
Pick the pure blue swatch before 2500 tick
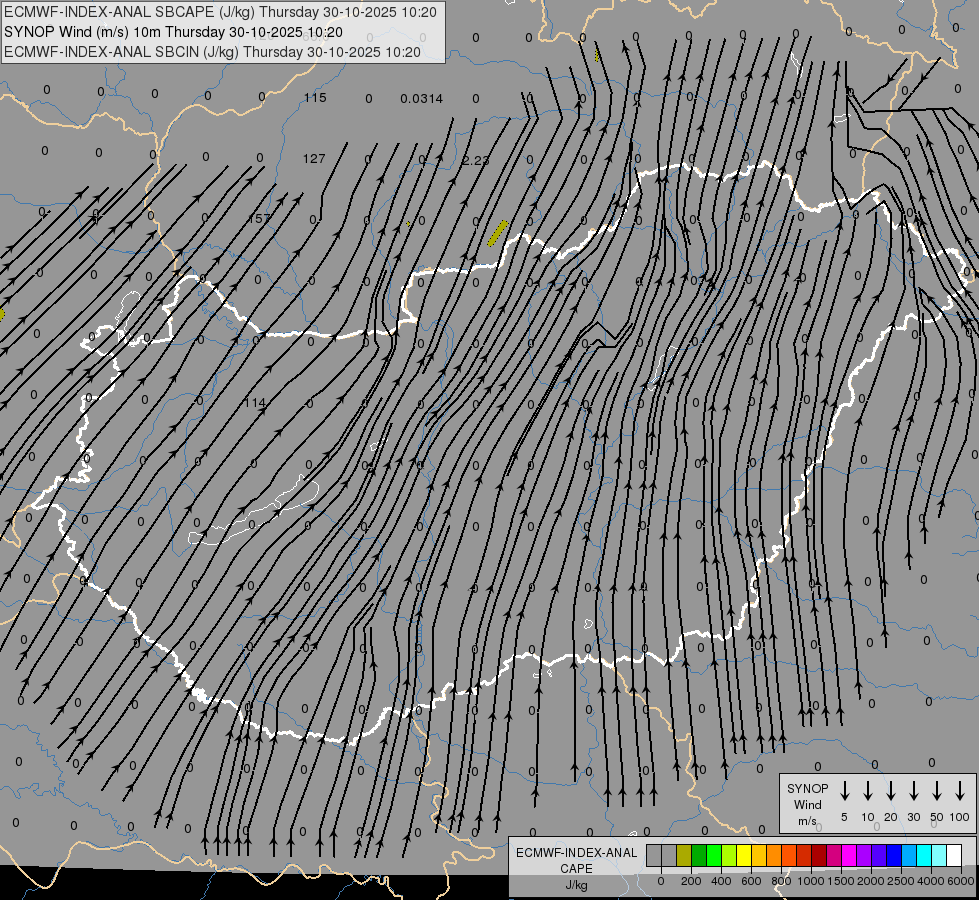(x=893, y=855)
